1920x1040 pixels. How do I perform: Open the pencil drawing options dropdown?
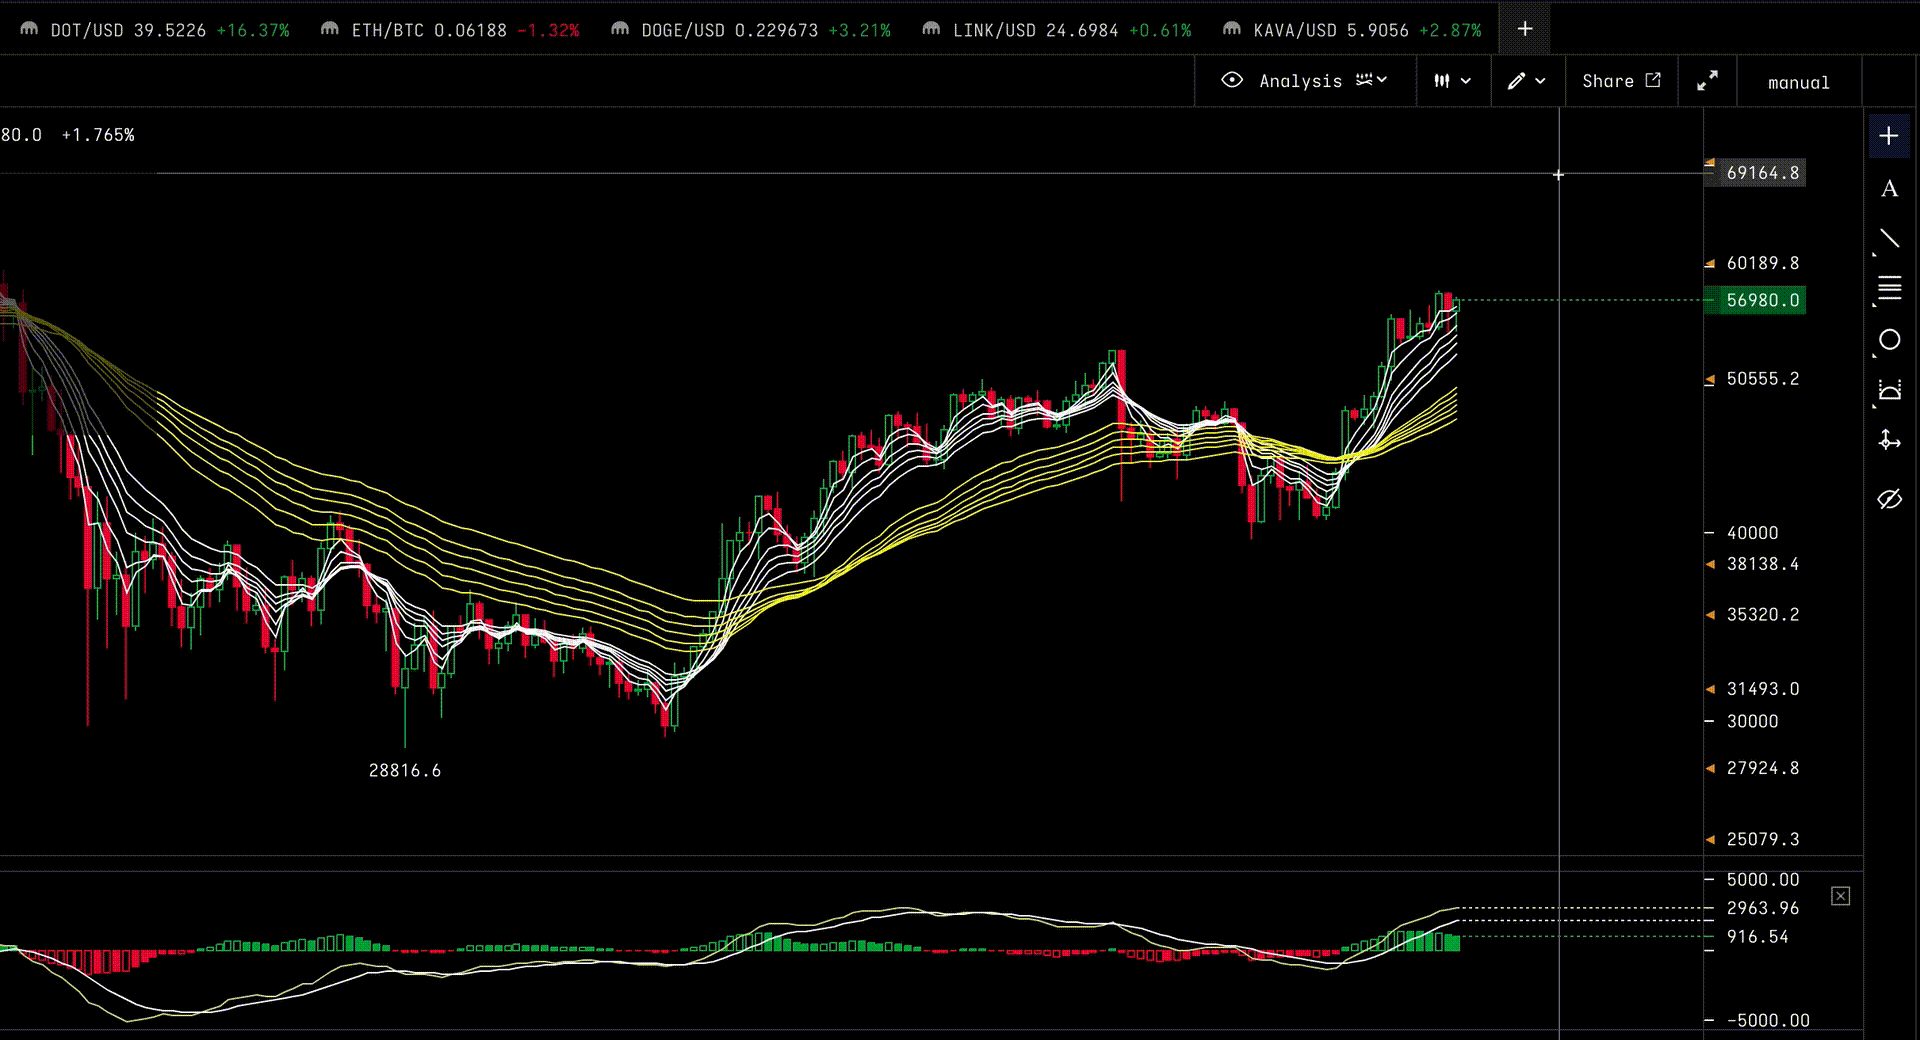click(x=1526, y=81)
